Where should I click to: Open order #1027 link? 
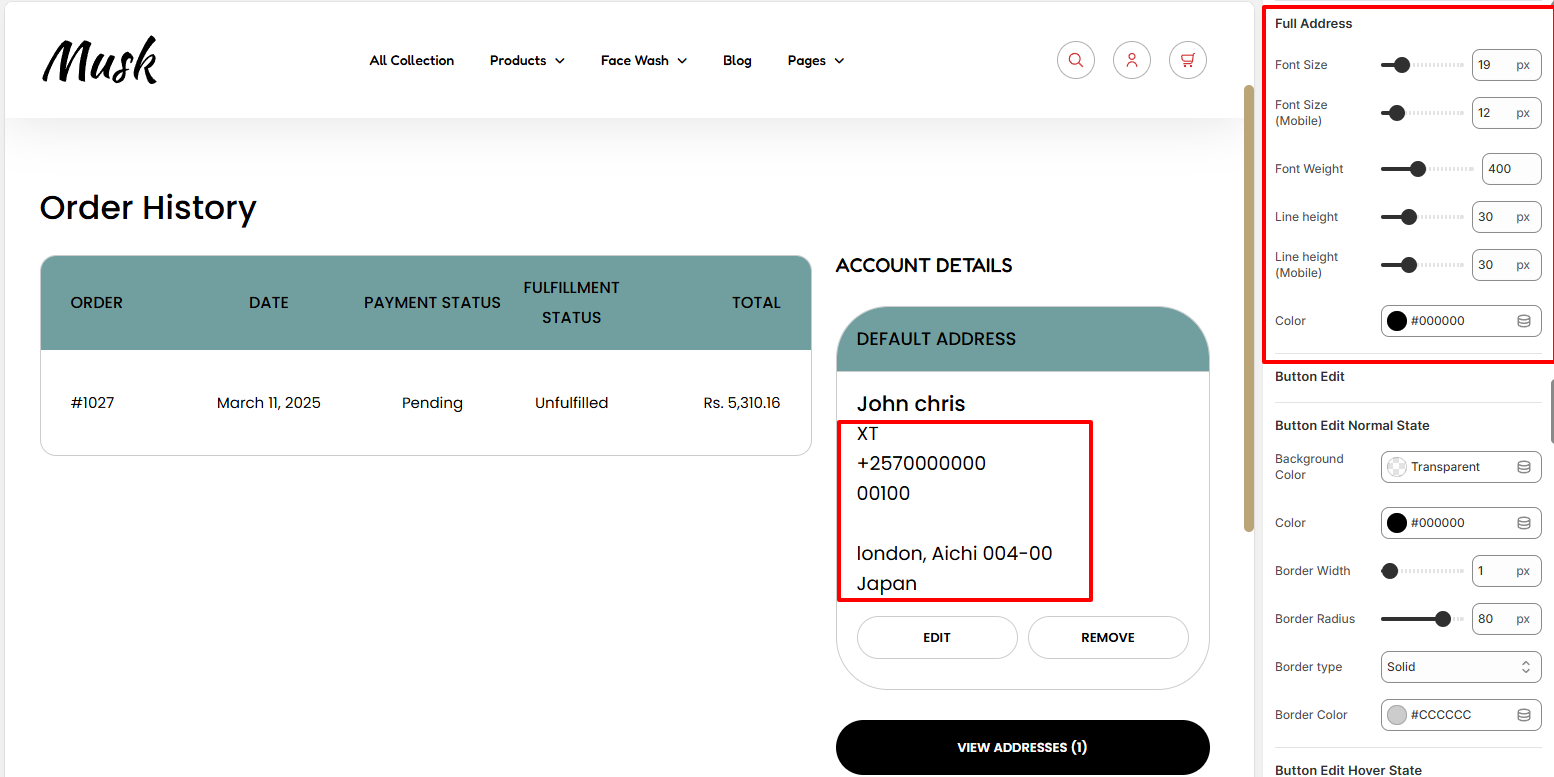[x=92, y=403]
